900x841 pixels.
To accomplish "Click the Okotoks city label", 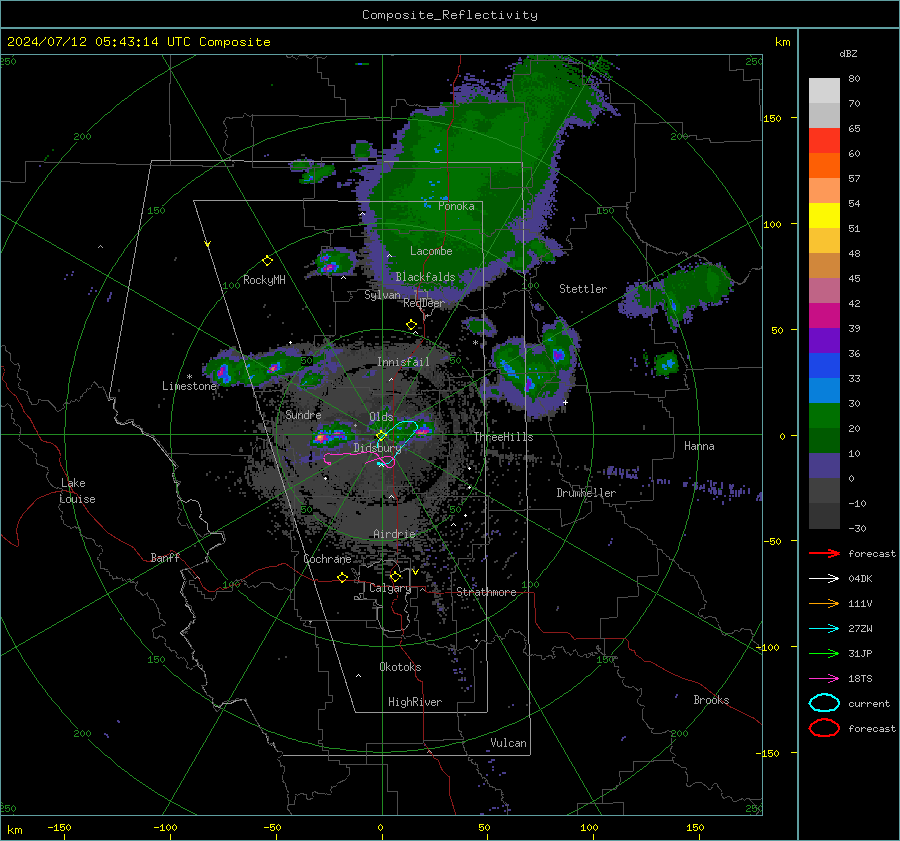I will tap(400, 667).
